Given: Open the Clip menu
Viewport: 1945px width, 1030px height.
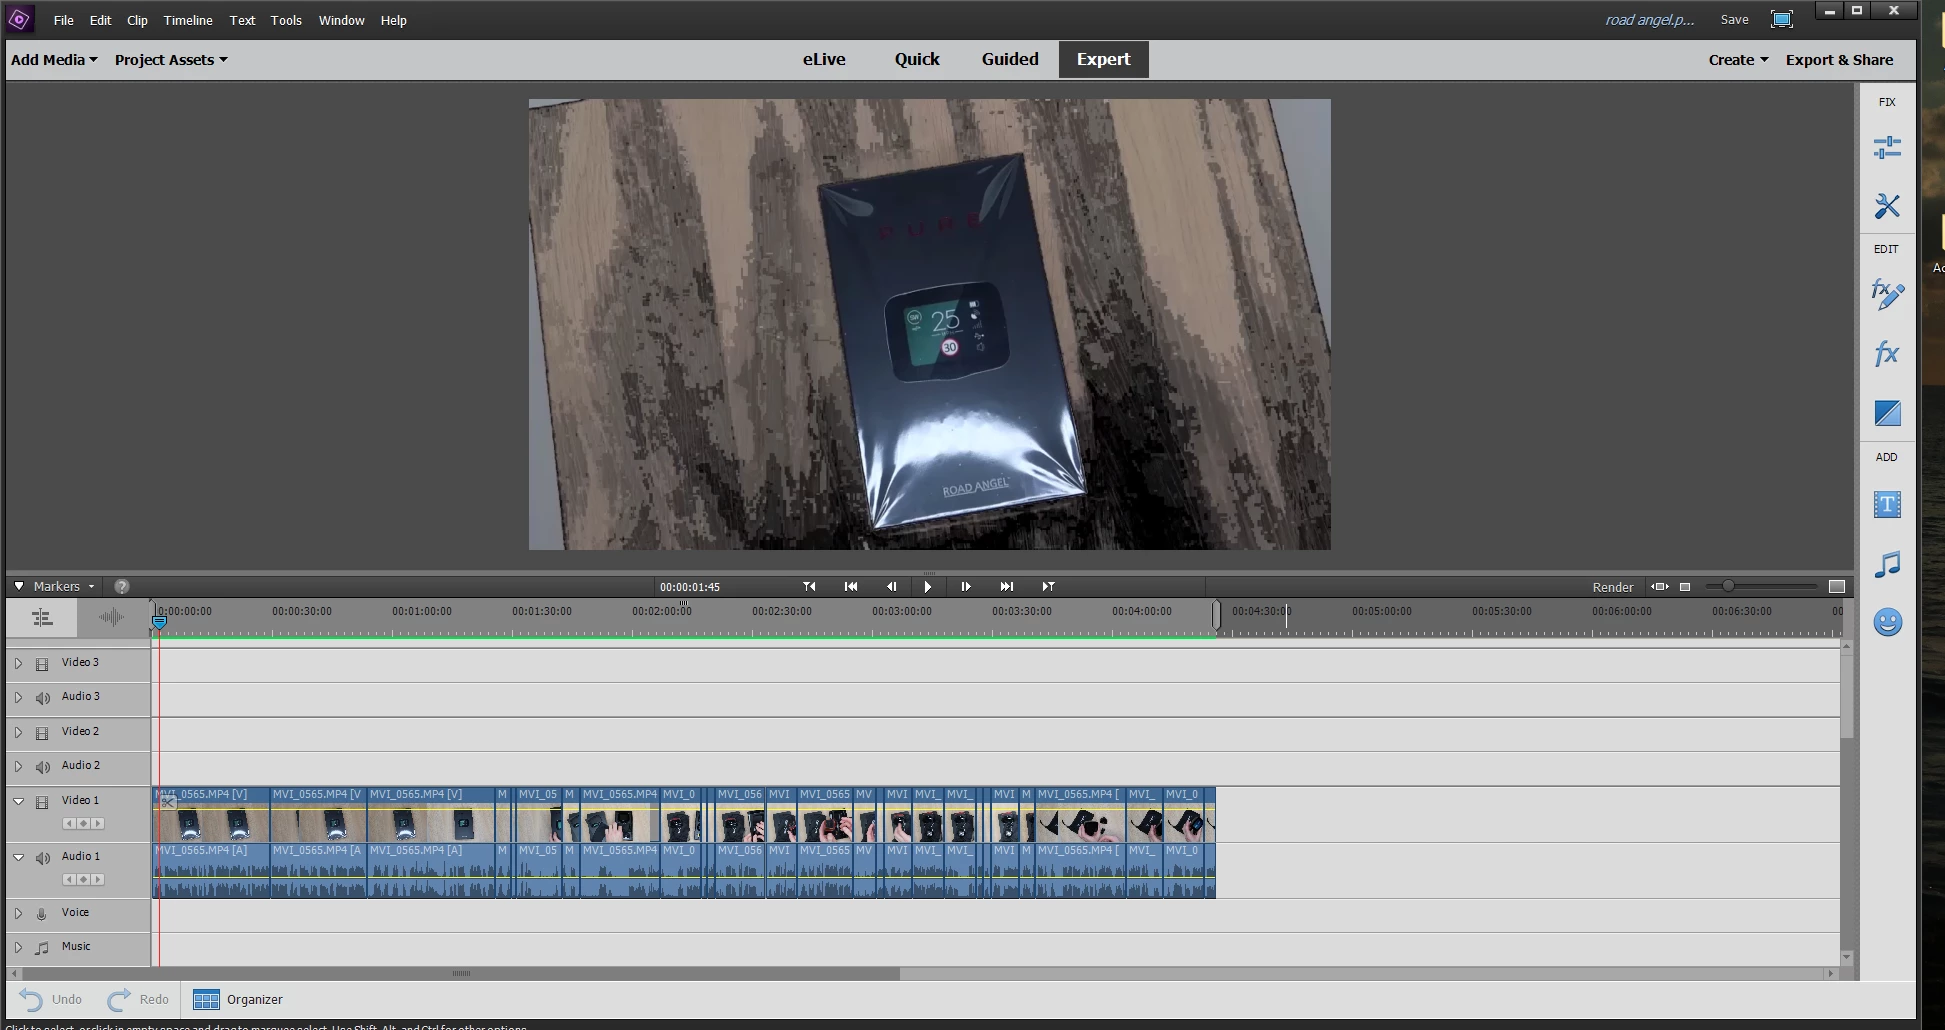Looking at the screenshot, I should [x=137, y=20].
